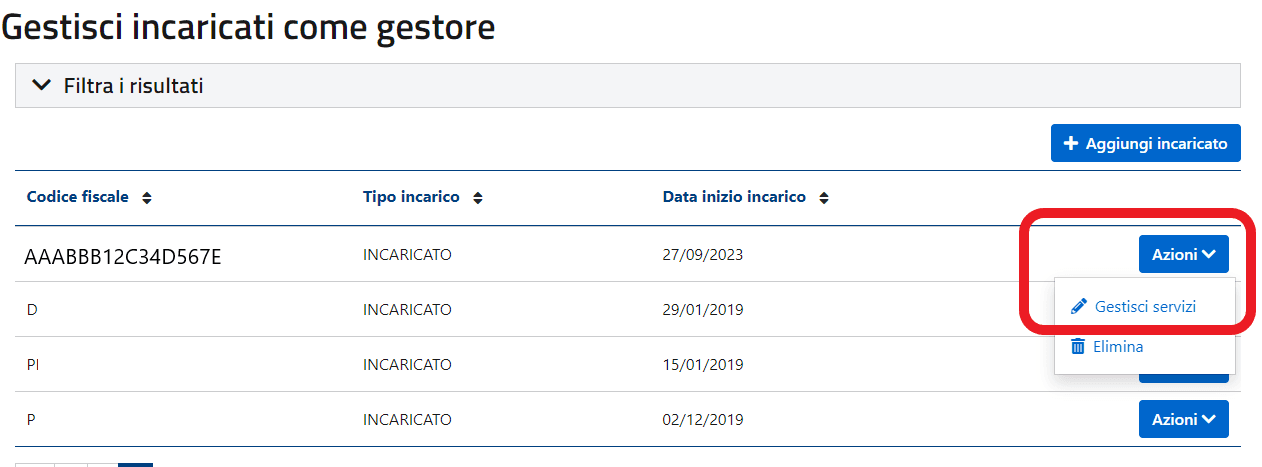
Task: Select the INCARICATO cell in the 15/01/2019 row
Action: pos(407,365)
